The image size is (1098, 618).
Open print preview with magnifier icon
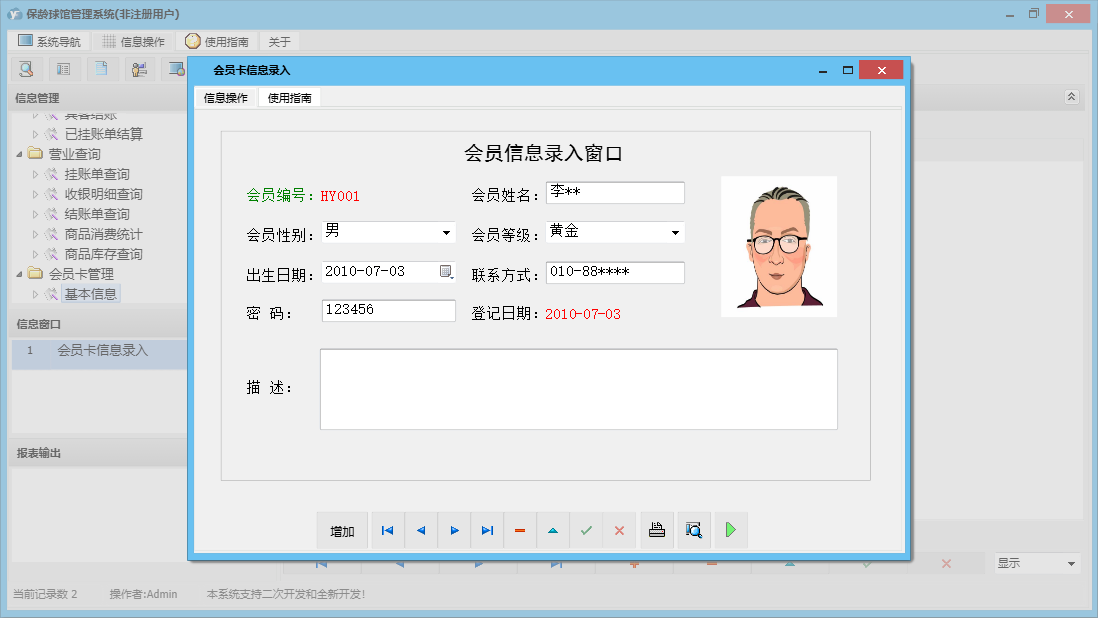694,530
